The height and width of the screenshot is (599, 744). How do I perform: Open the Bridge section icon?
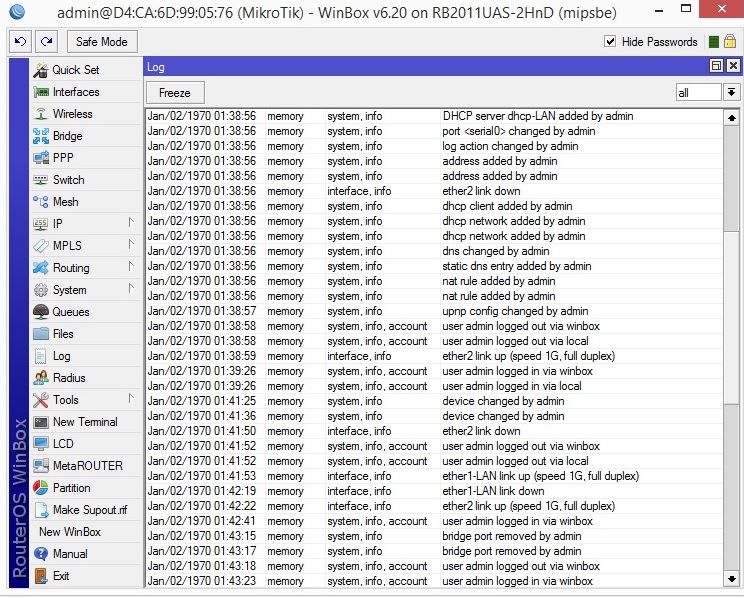pos(41,136)
